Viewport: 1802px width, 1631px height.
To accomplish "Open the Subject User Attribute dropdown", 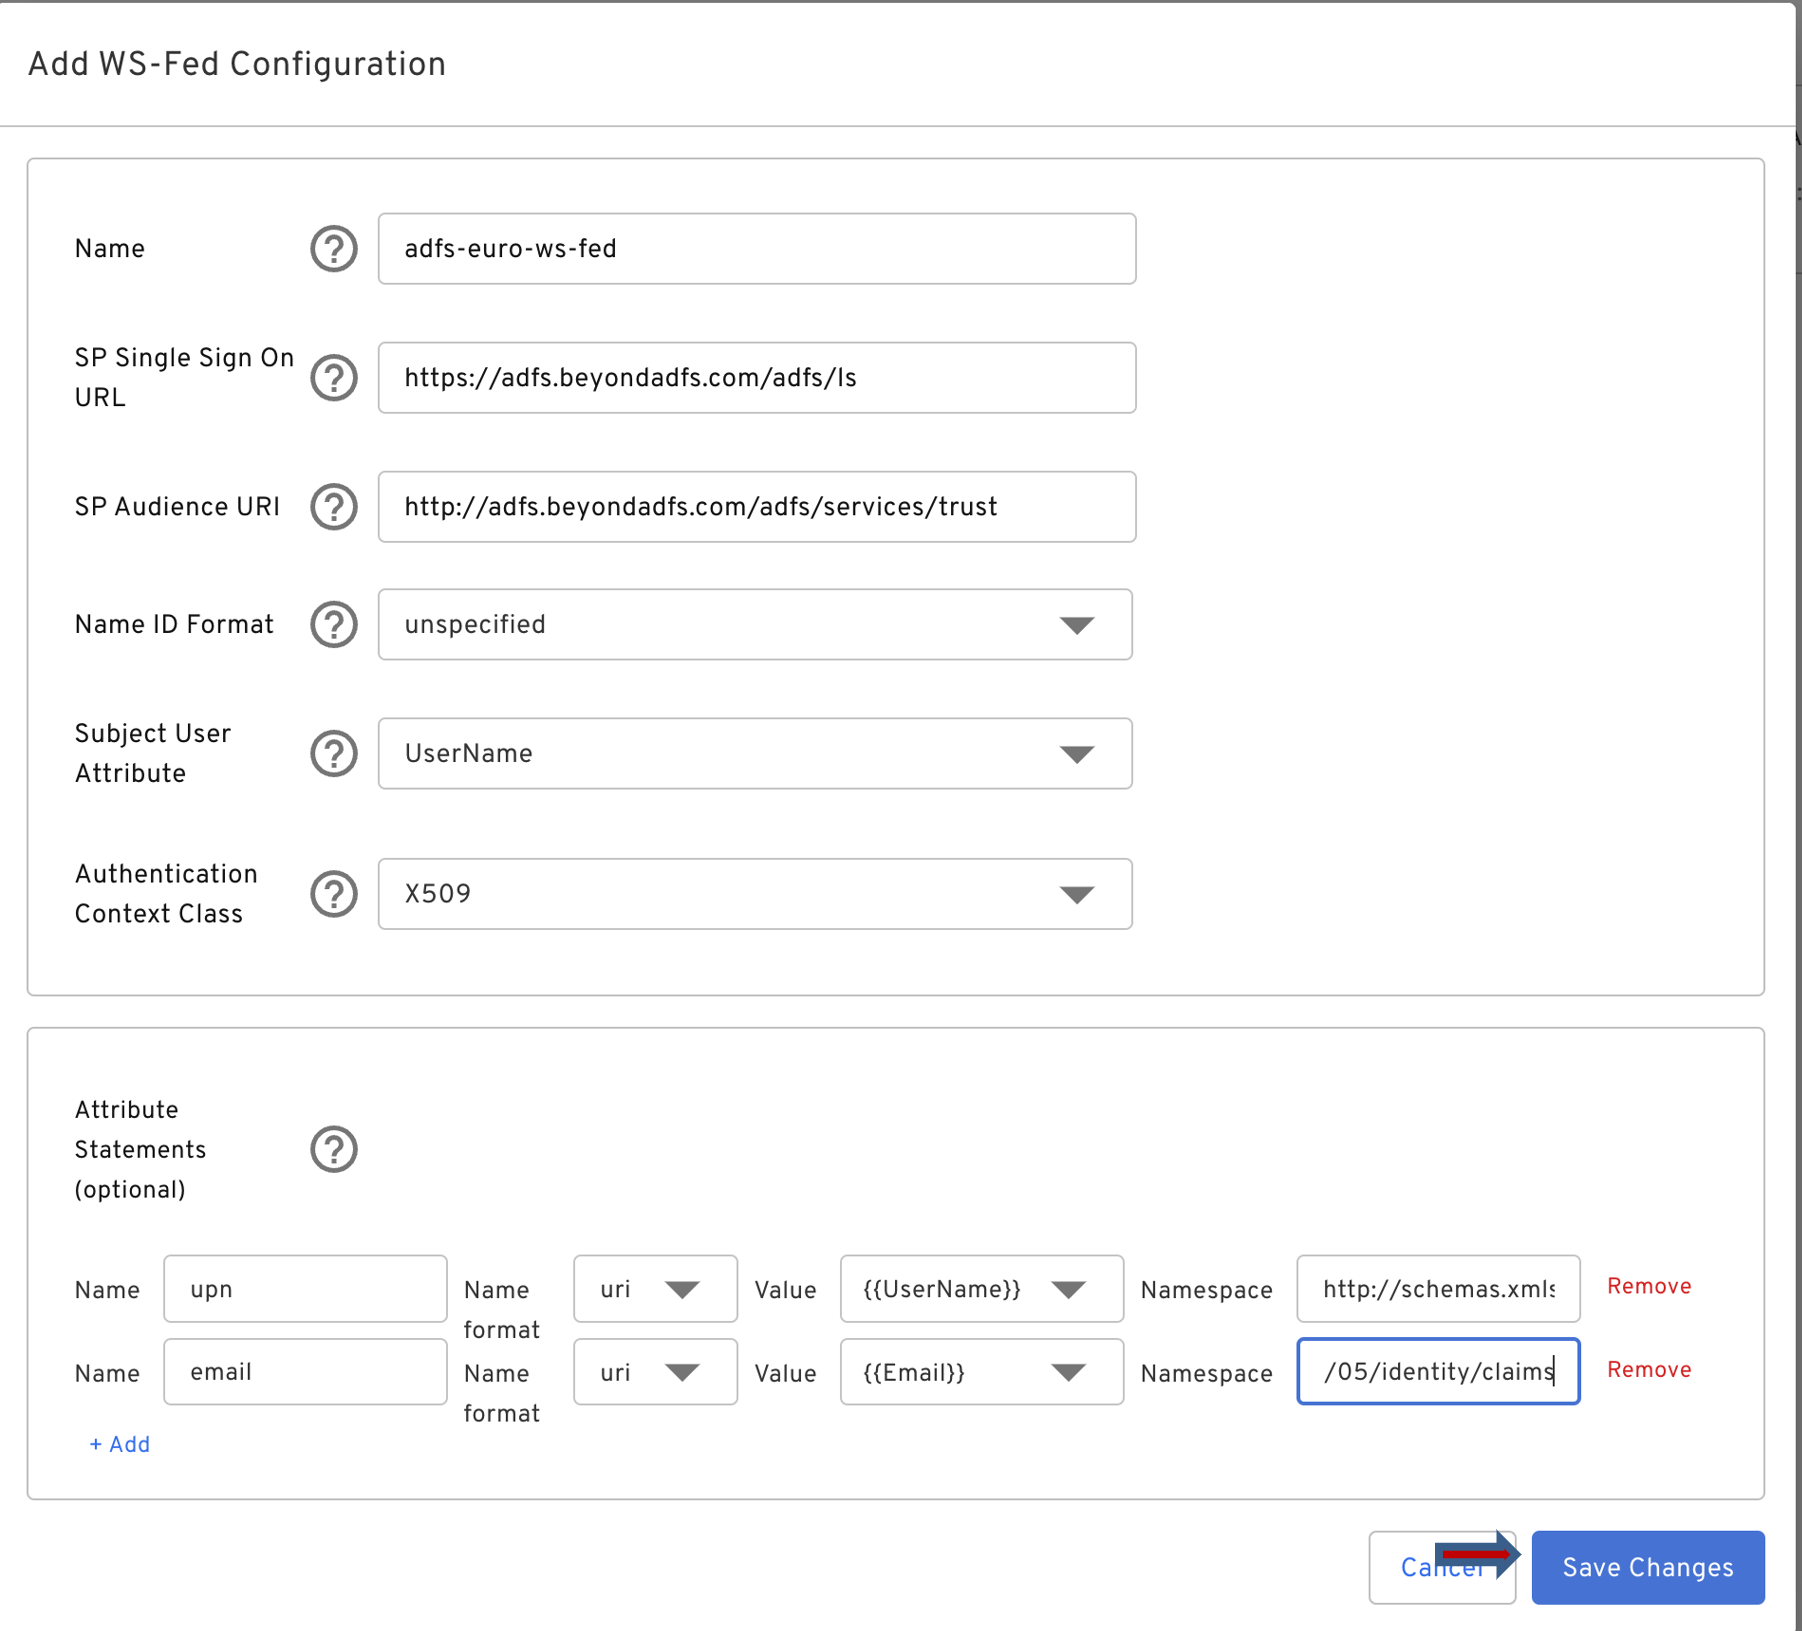I will (755, 754).
